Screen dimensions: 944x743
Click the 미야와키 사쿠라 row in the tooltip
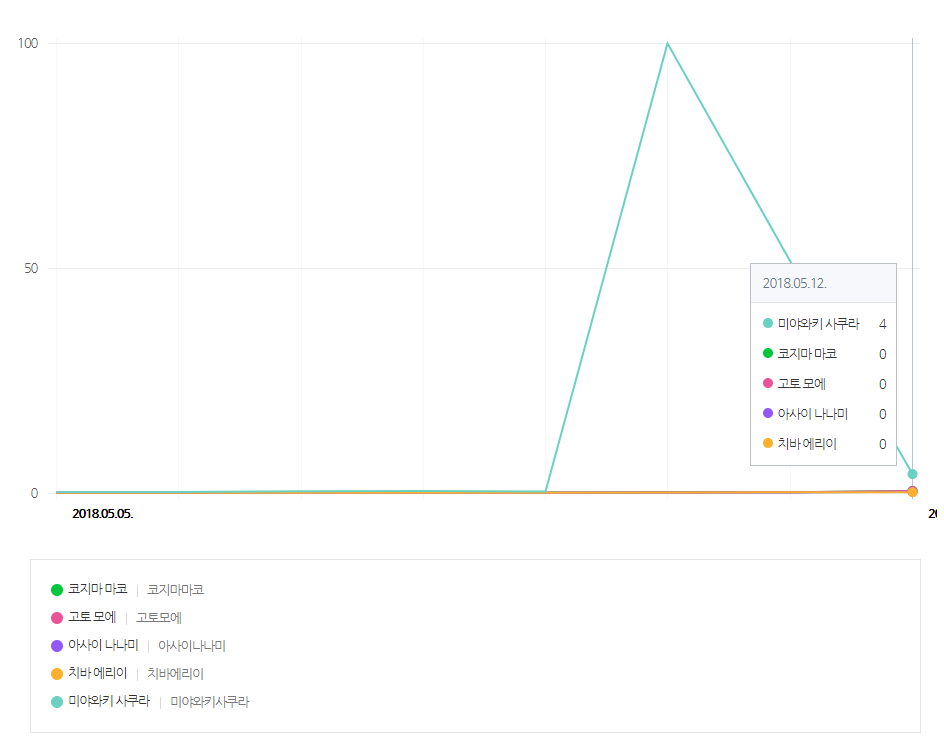click(823, 323)
